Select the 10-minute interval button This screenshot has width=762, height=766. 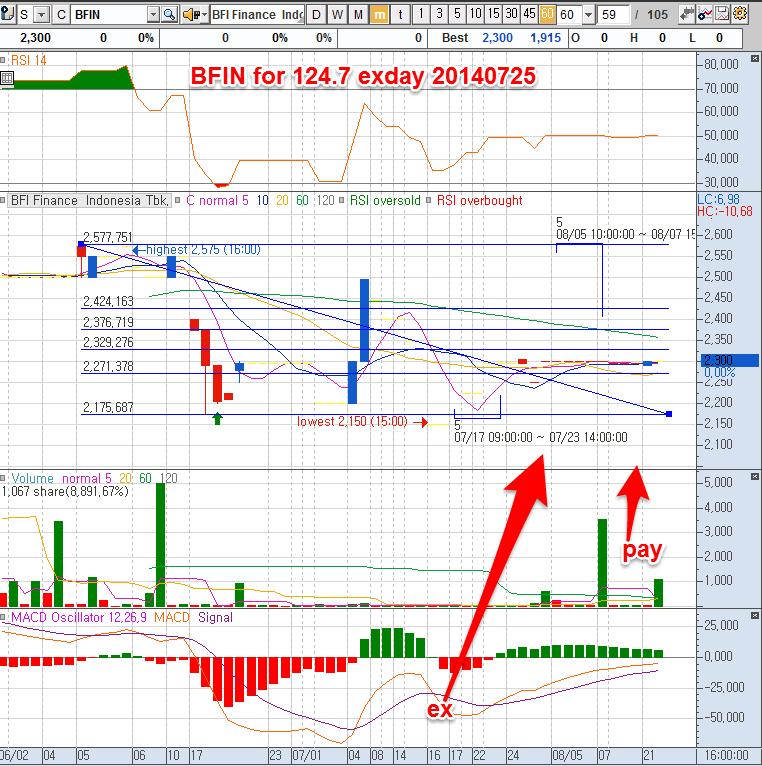[x=475, y=14]
